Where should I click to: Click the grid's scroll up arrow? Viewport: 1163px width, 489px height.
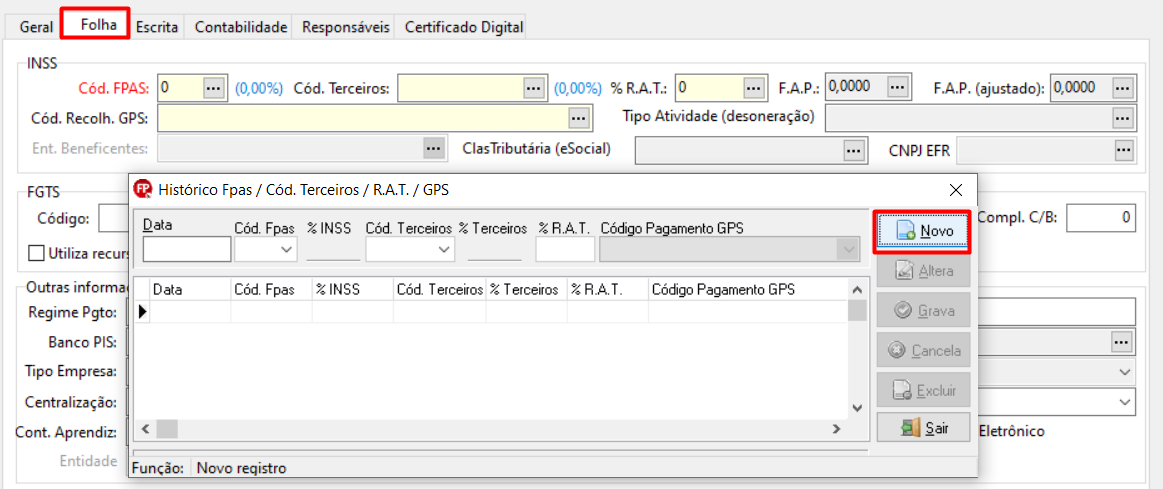tap(857, 290)
